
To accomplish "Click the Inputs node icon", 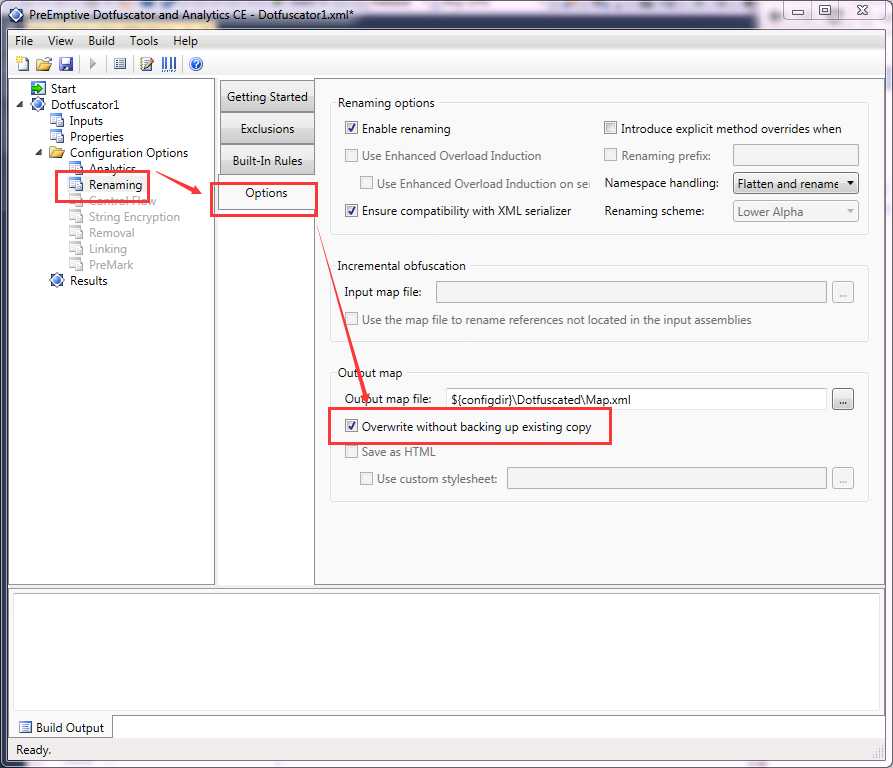I will pos(57,120).
